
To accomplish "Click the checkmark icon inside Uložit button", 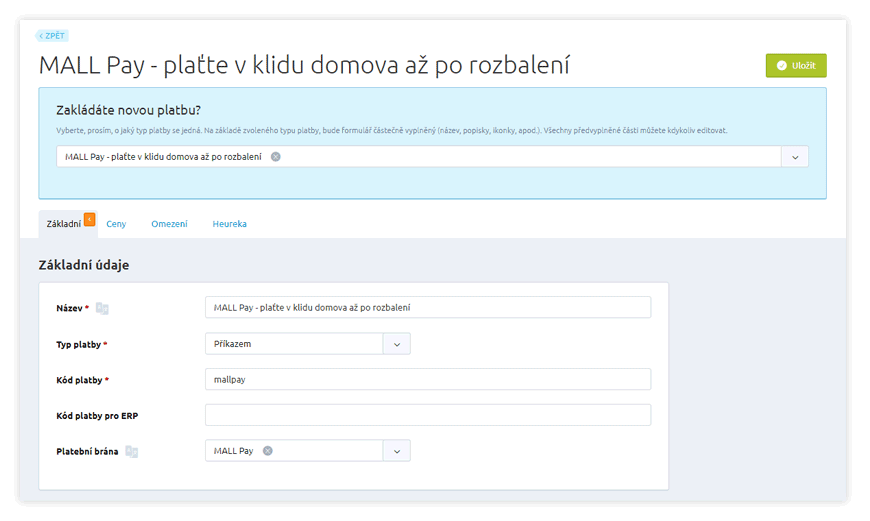I will pos(782,65).
